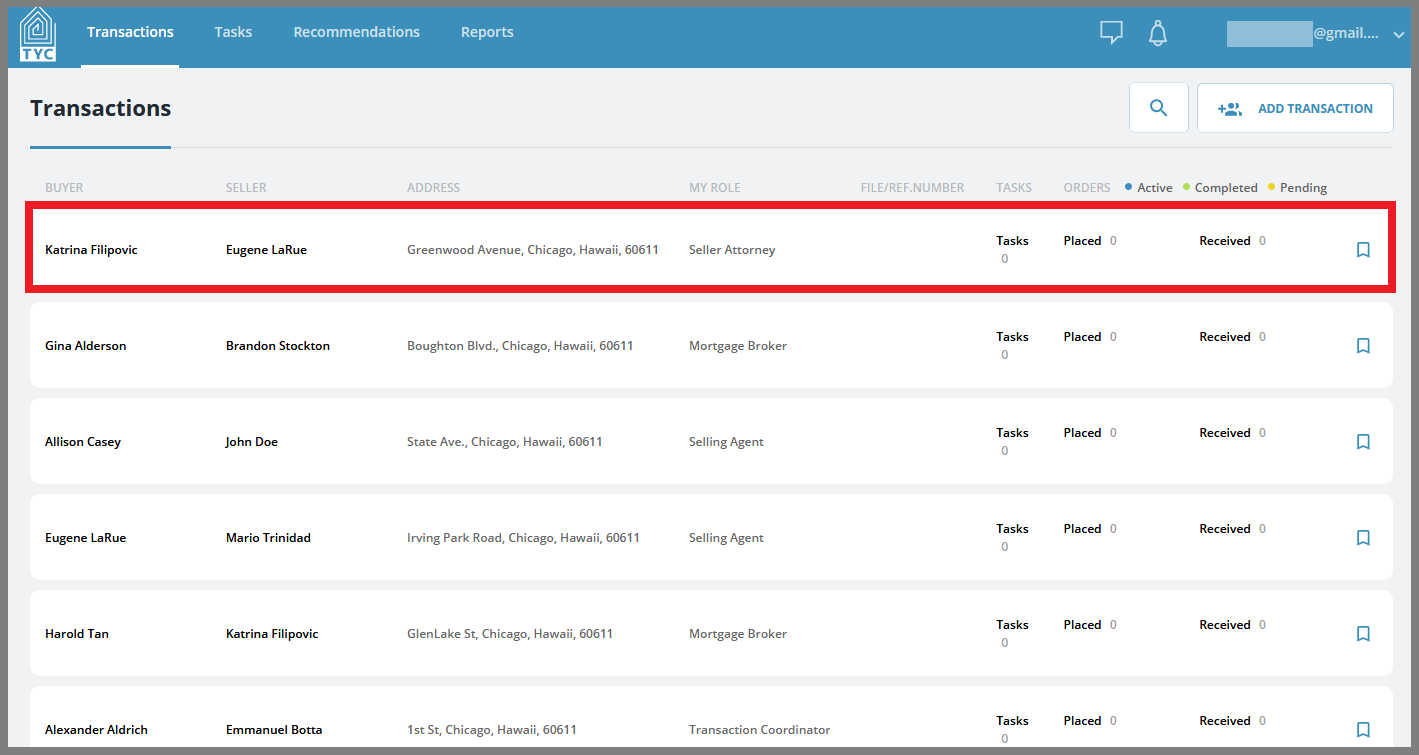Open State Ave. transaction row
The image size is (1419, 755).
[x=711, y=442]
